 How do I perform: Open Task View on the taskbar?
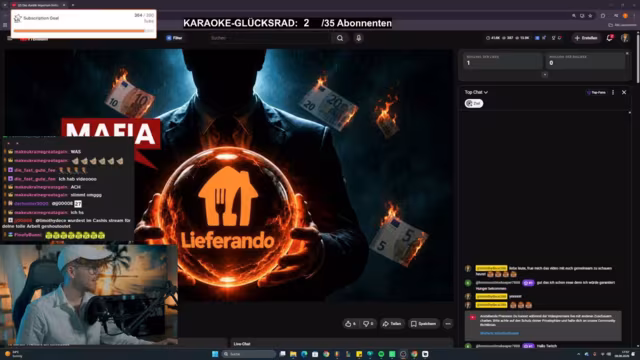tap(282, 354)
